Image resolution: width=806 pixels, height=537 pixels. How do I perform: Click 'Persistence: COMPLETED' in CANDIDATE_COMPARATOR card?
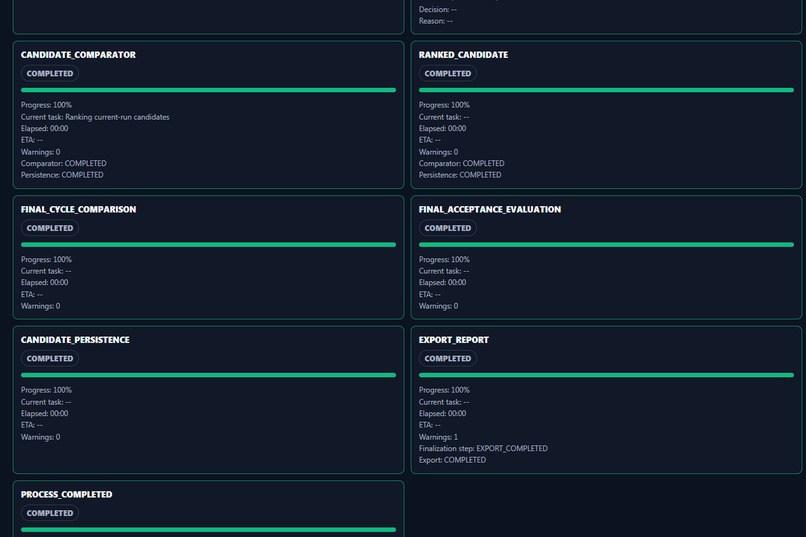pos(62,175)
